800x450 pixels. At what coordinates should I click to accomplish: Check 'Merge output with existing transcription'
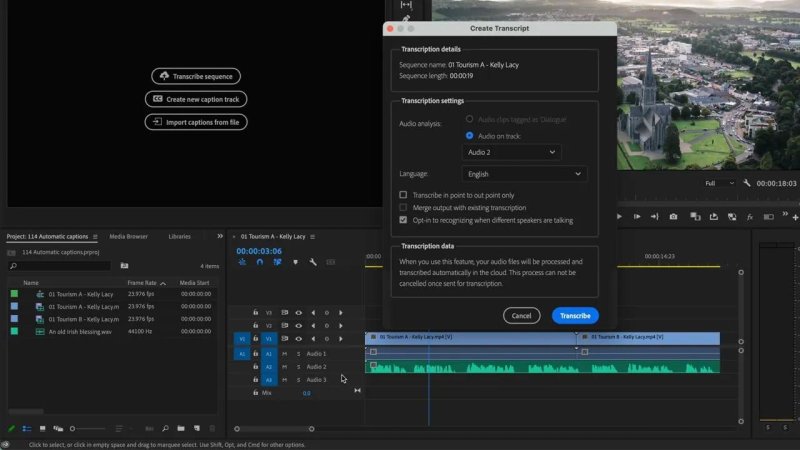click(403, 208)
